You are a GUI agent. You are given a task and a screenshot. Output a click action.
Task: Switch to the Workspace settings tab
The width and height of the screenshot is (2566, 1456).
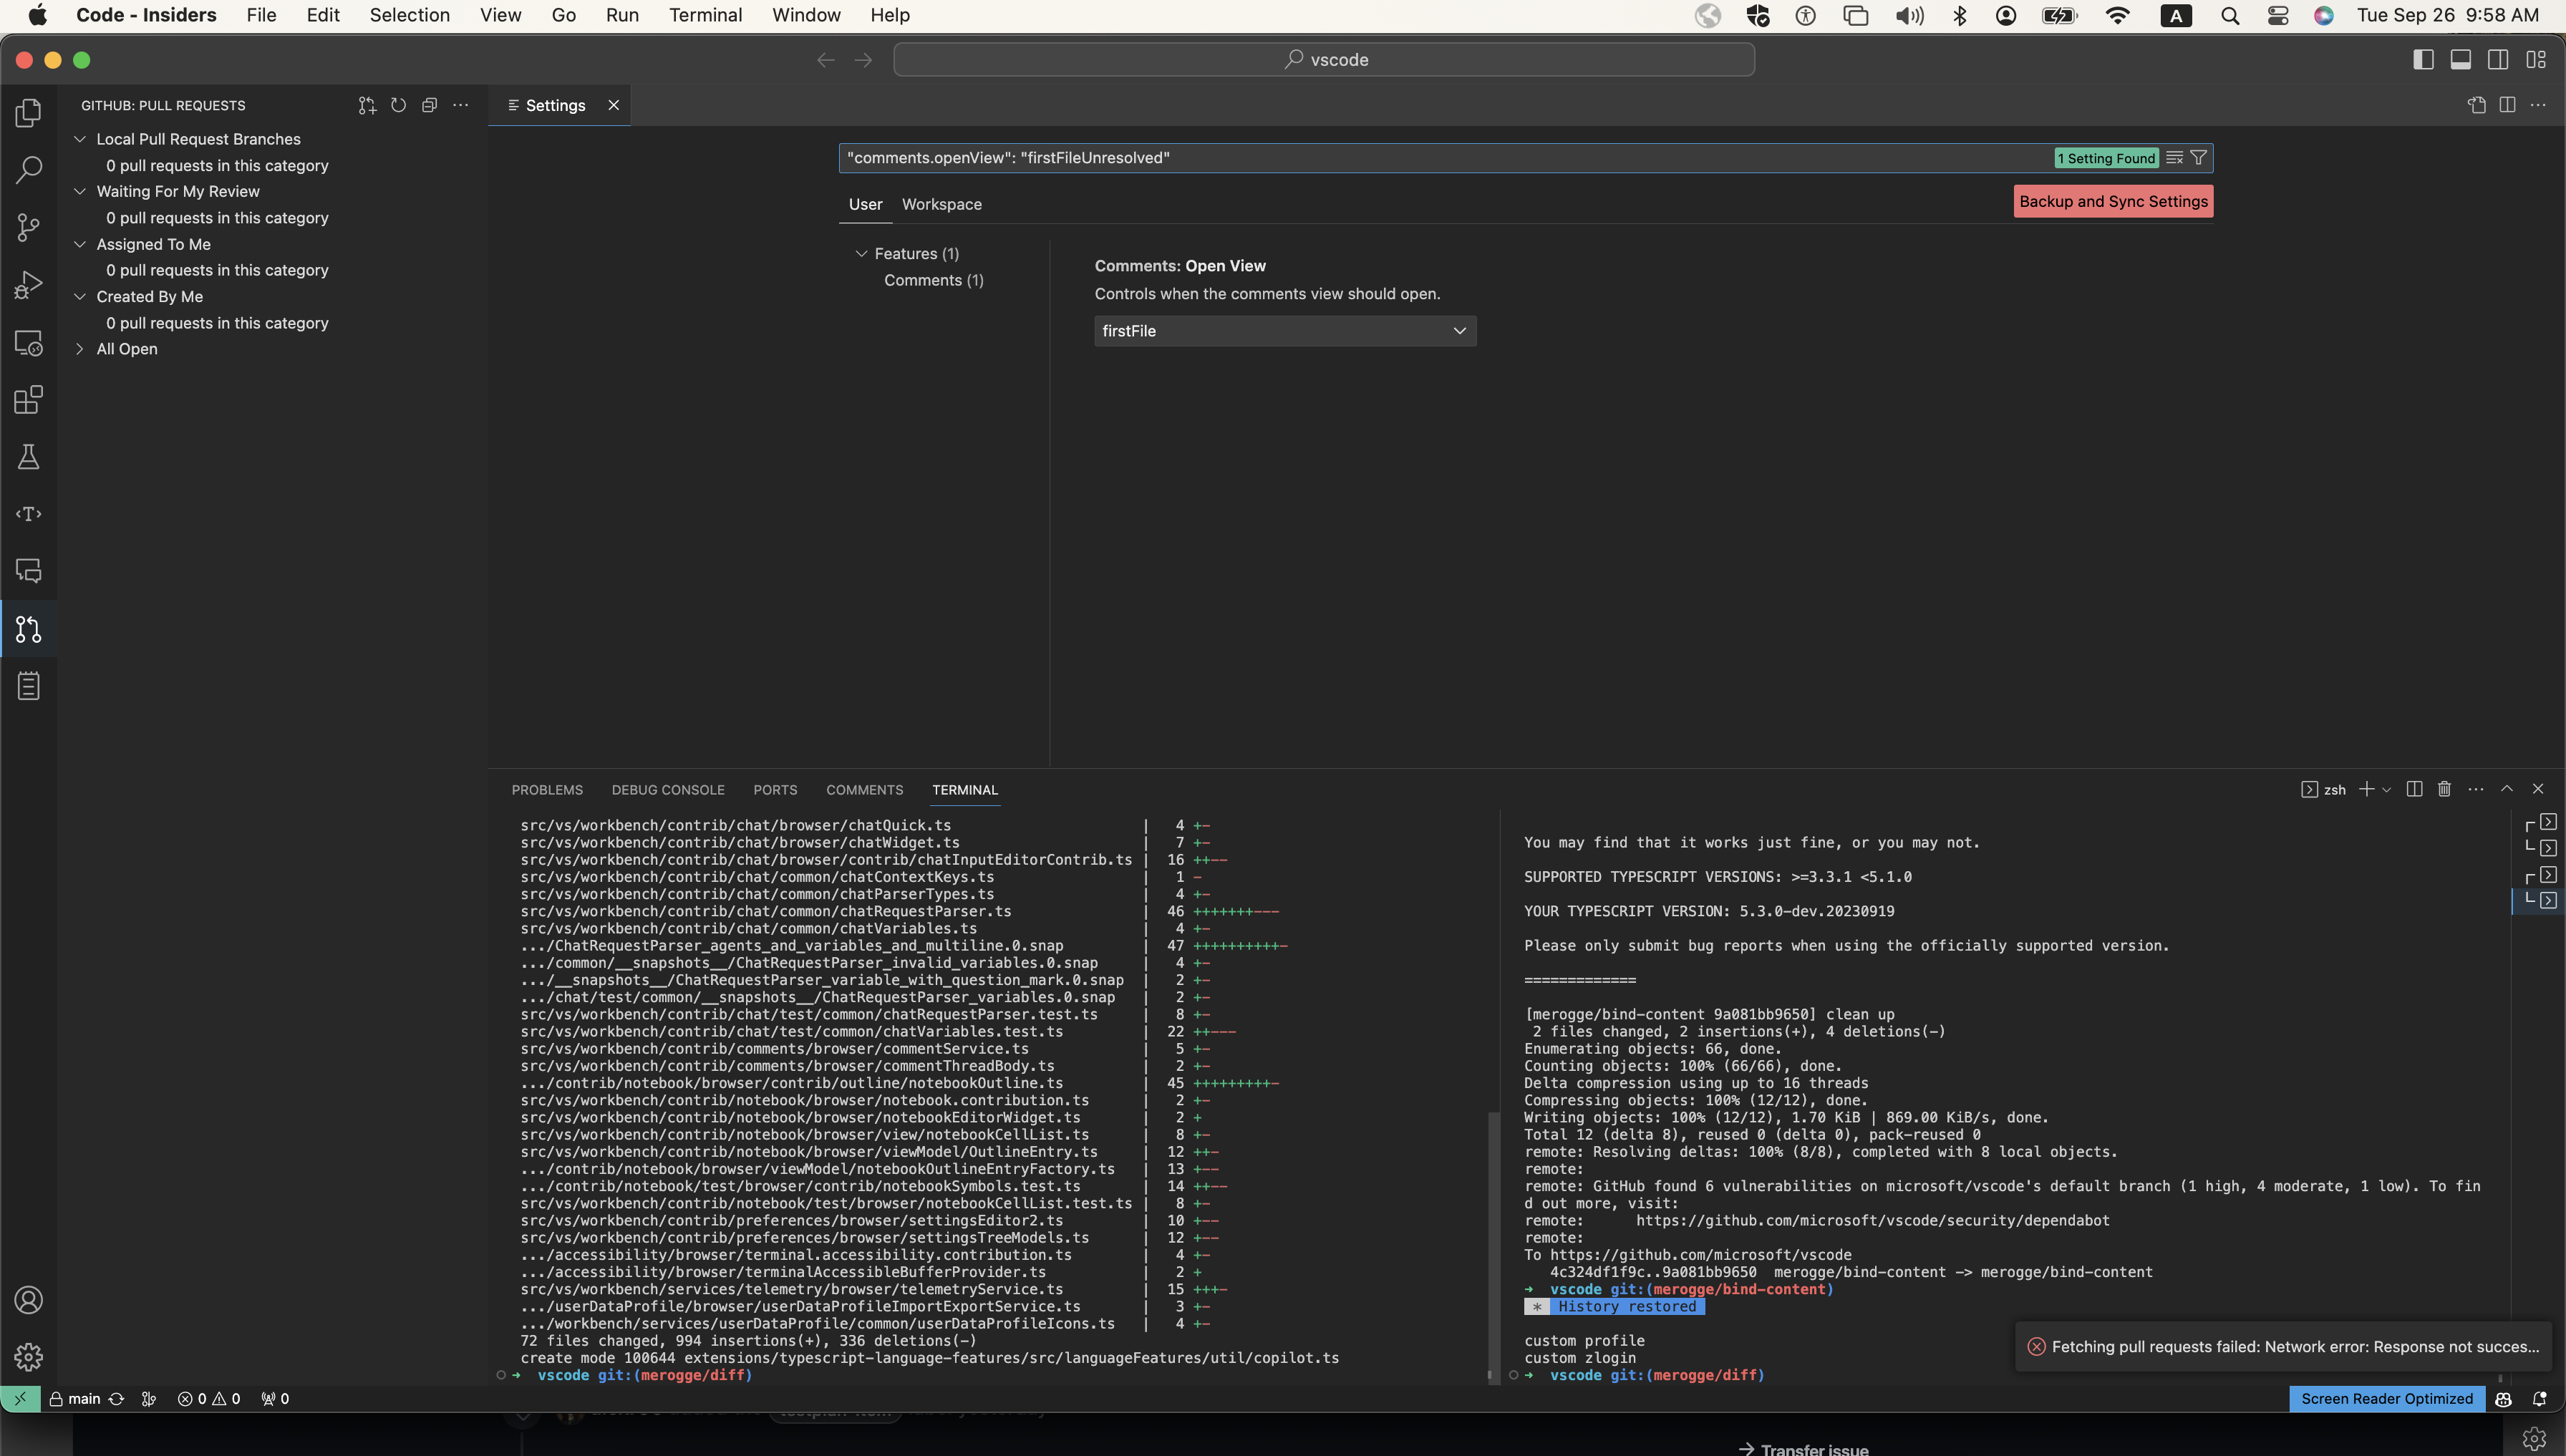[941, 204]
